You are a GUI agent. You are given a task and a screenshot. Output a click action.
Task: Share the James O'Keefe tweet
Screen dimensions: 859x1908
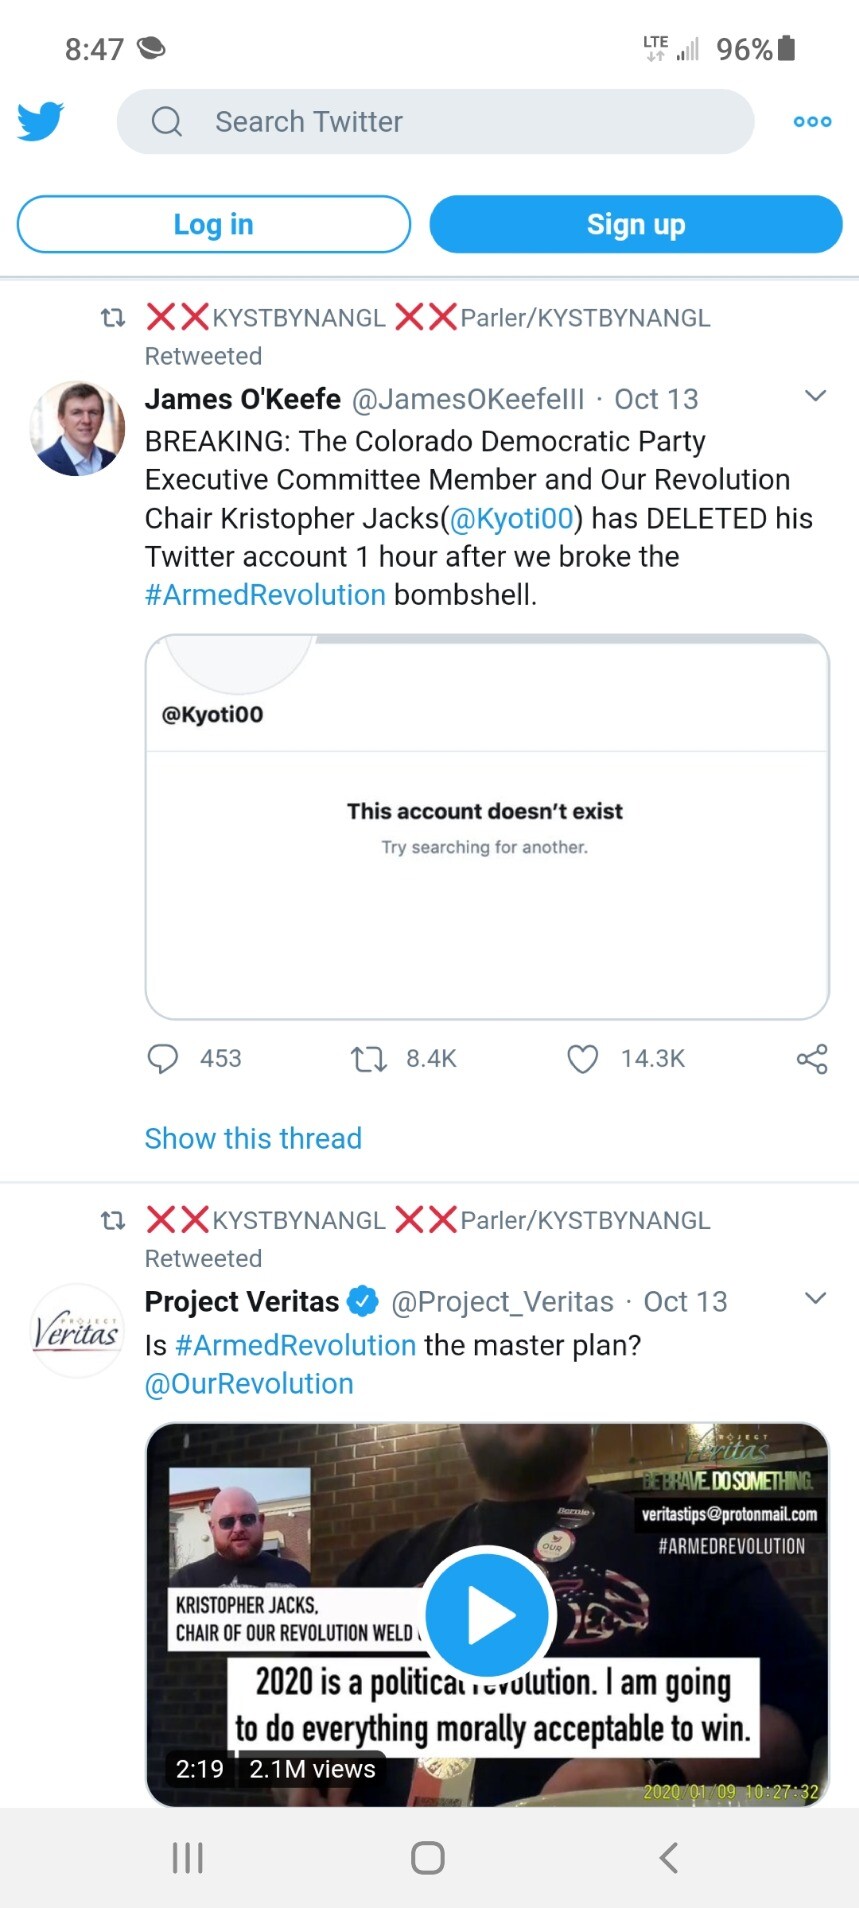(x=812, y=1058)
